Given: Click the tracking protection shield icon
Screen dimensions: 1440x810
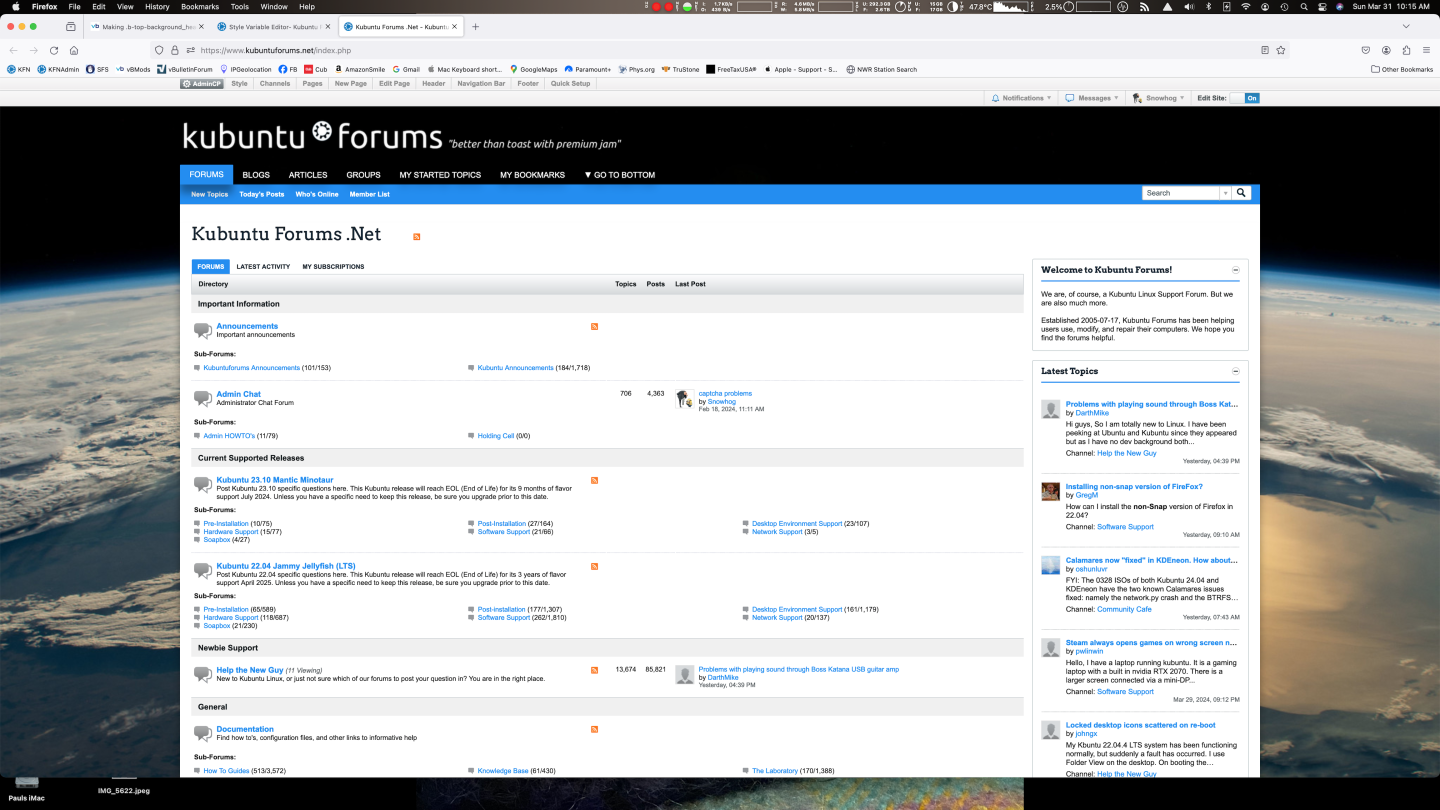Looking at the screenshot, I should coord(159,50).
